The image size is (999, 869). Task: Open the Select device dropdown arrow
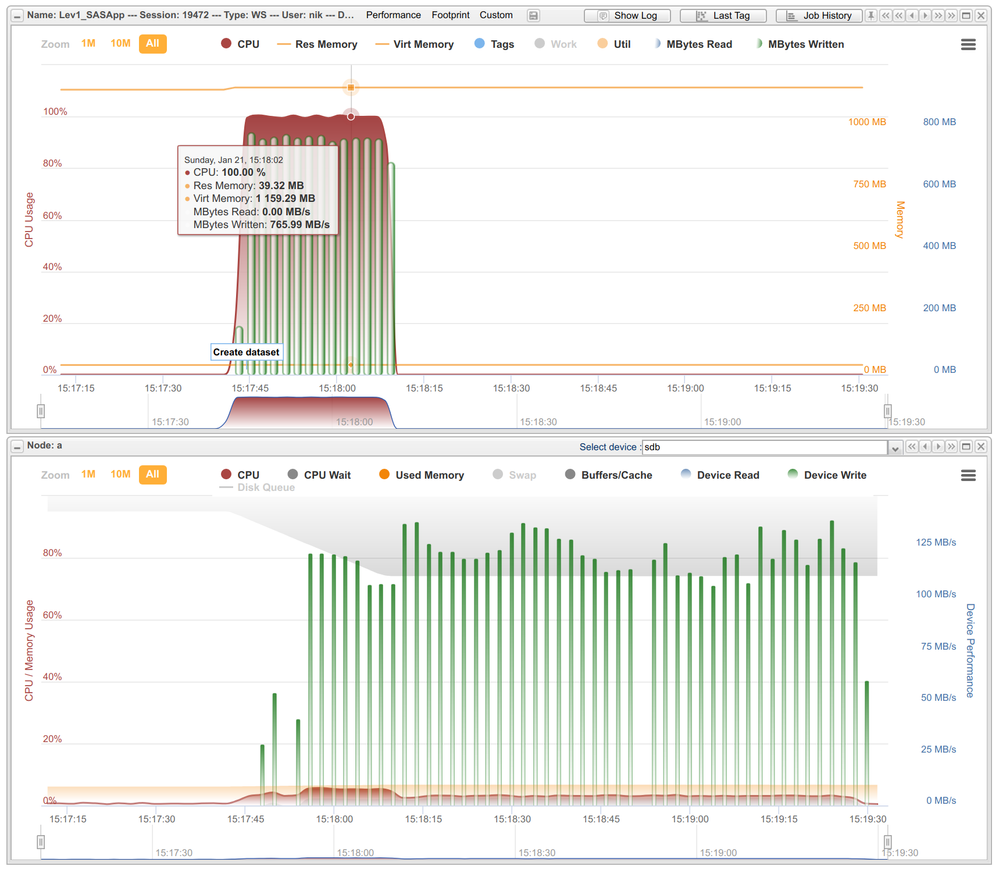coord(895,447)
